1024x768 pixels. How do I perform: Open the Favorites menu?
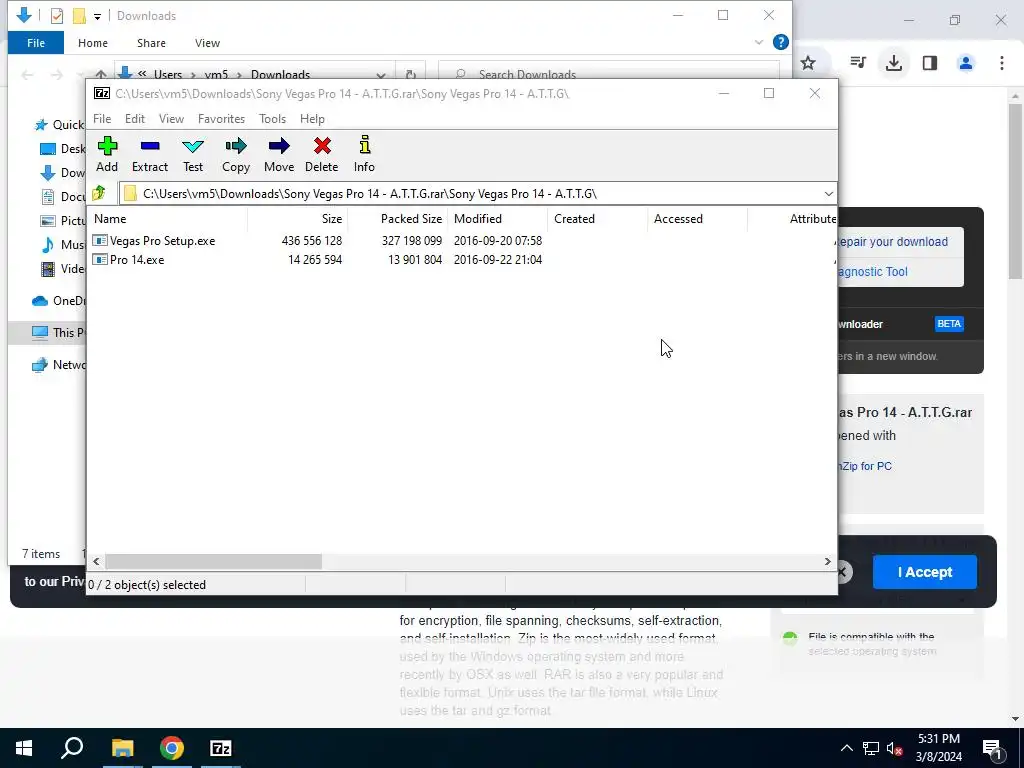[x=221, y=119]
